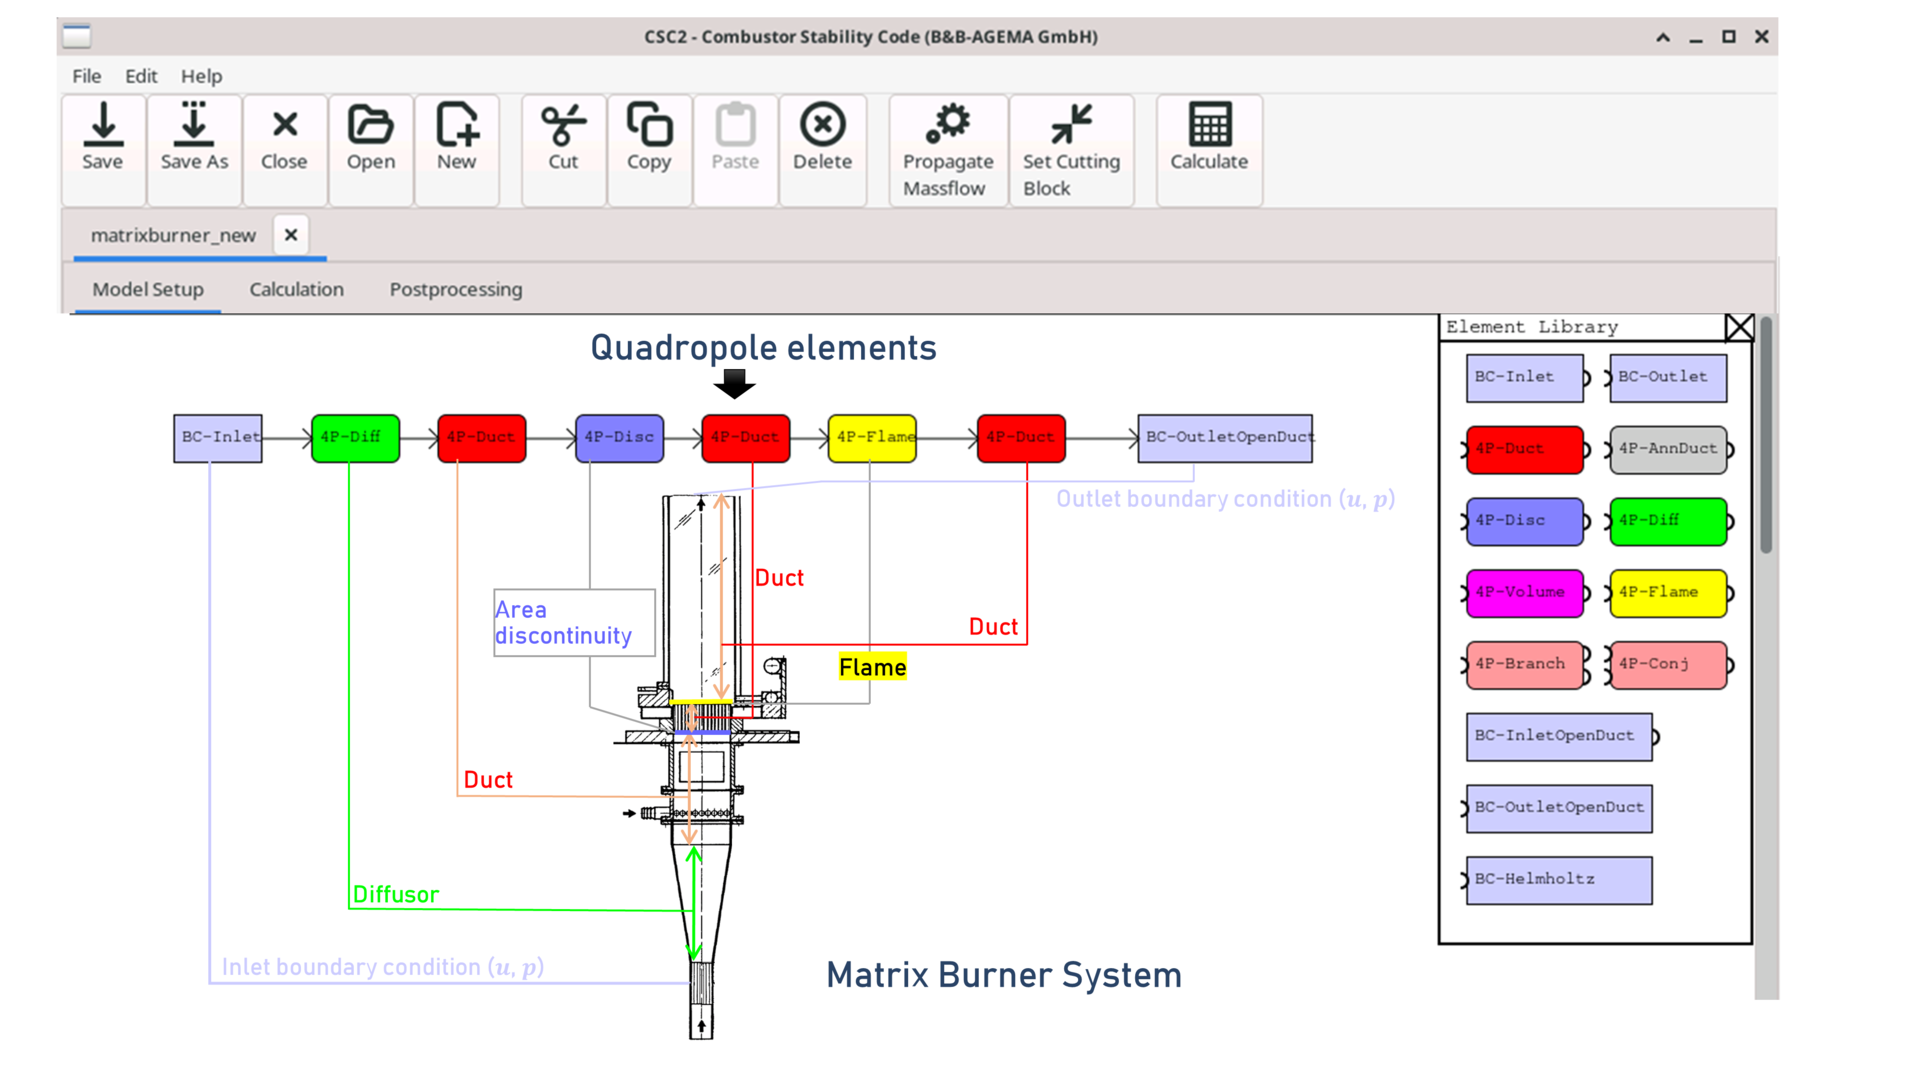Switch to the Calculation tab
Viewport: 1920px width, 1080px height.
pos(296,289)
